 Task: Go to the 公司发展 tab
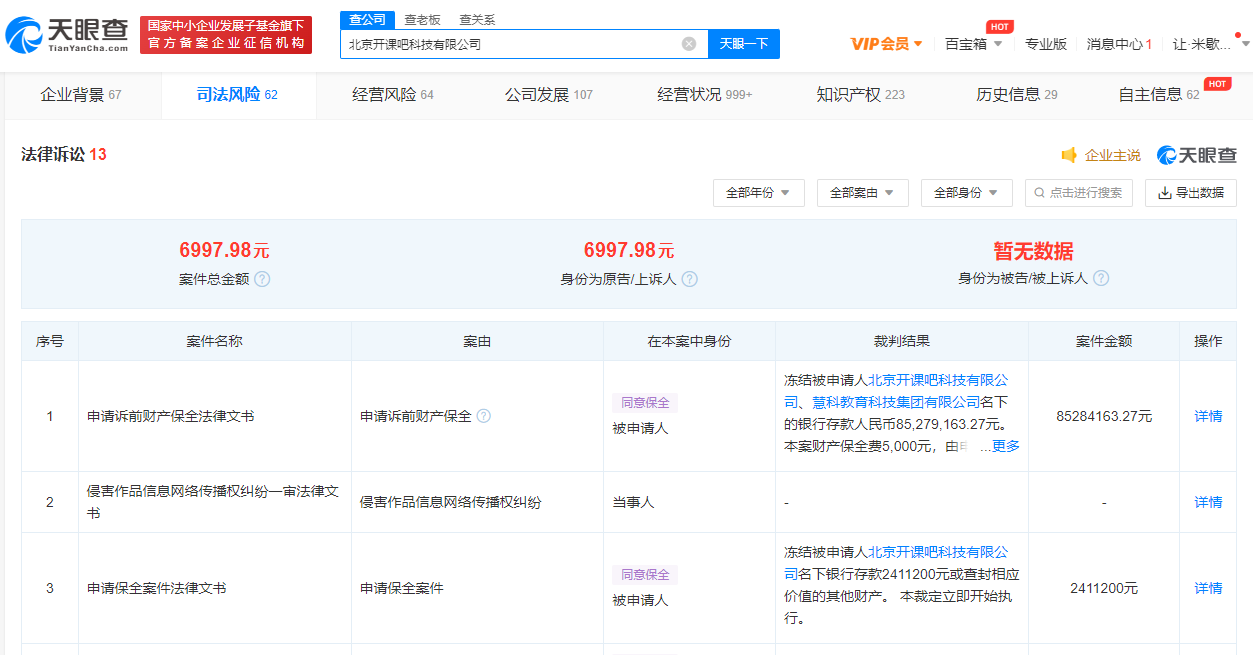click(549, 95)
